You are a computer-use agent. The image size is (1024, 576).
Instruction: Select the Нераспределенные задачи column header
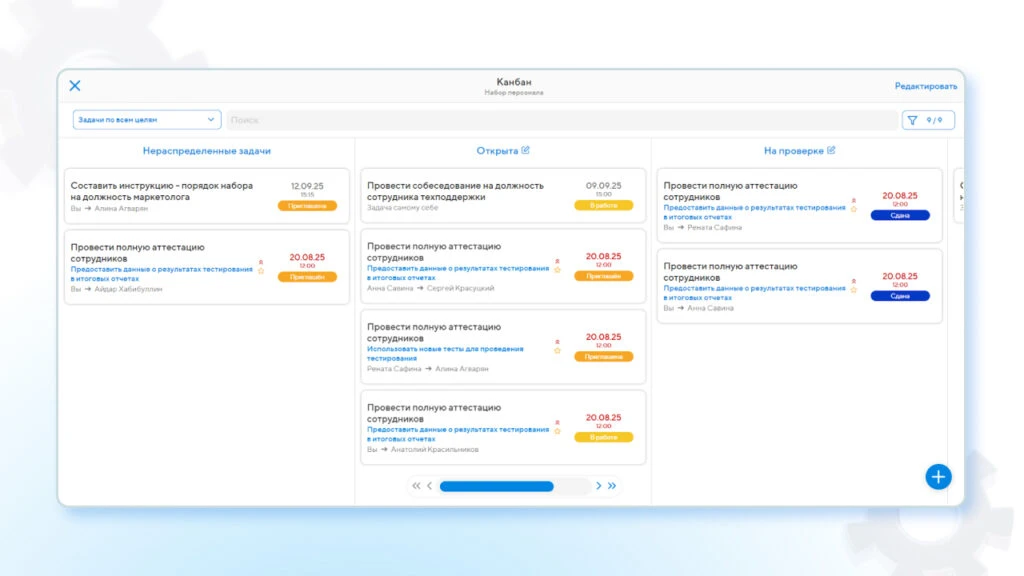click(x=206, y=151)
